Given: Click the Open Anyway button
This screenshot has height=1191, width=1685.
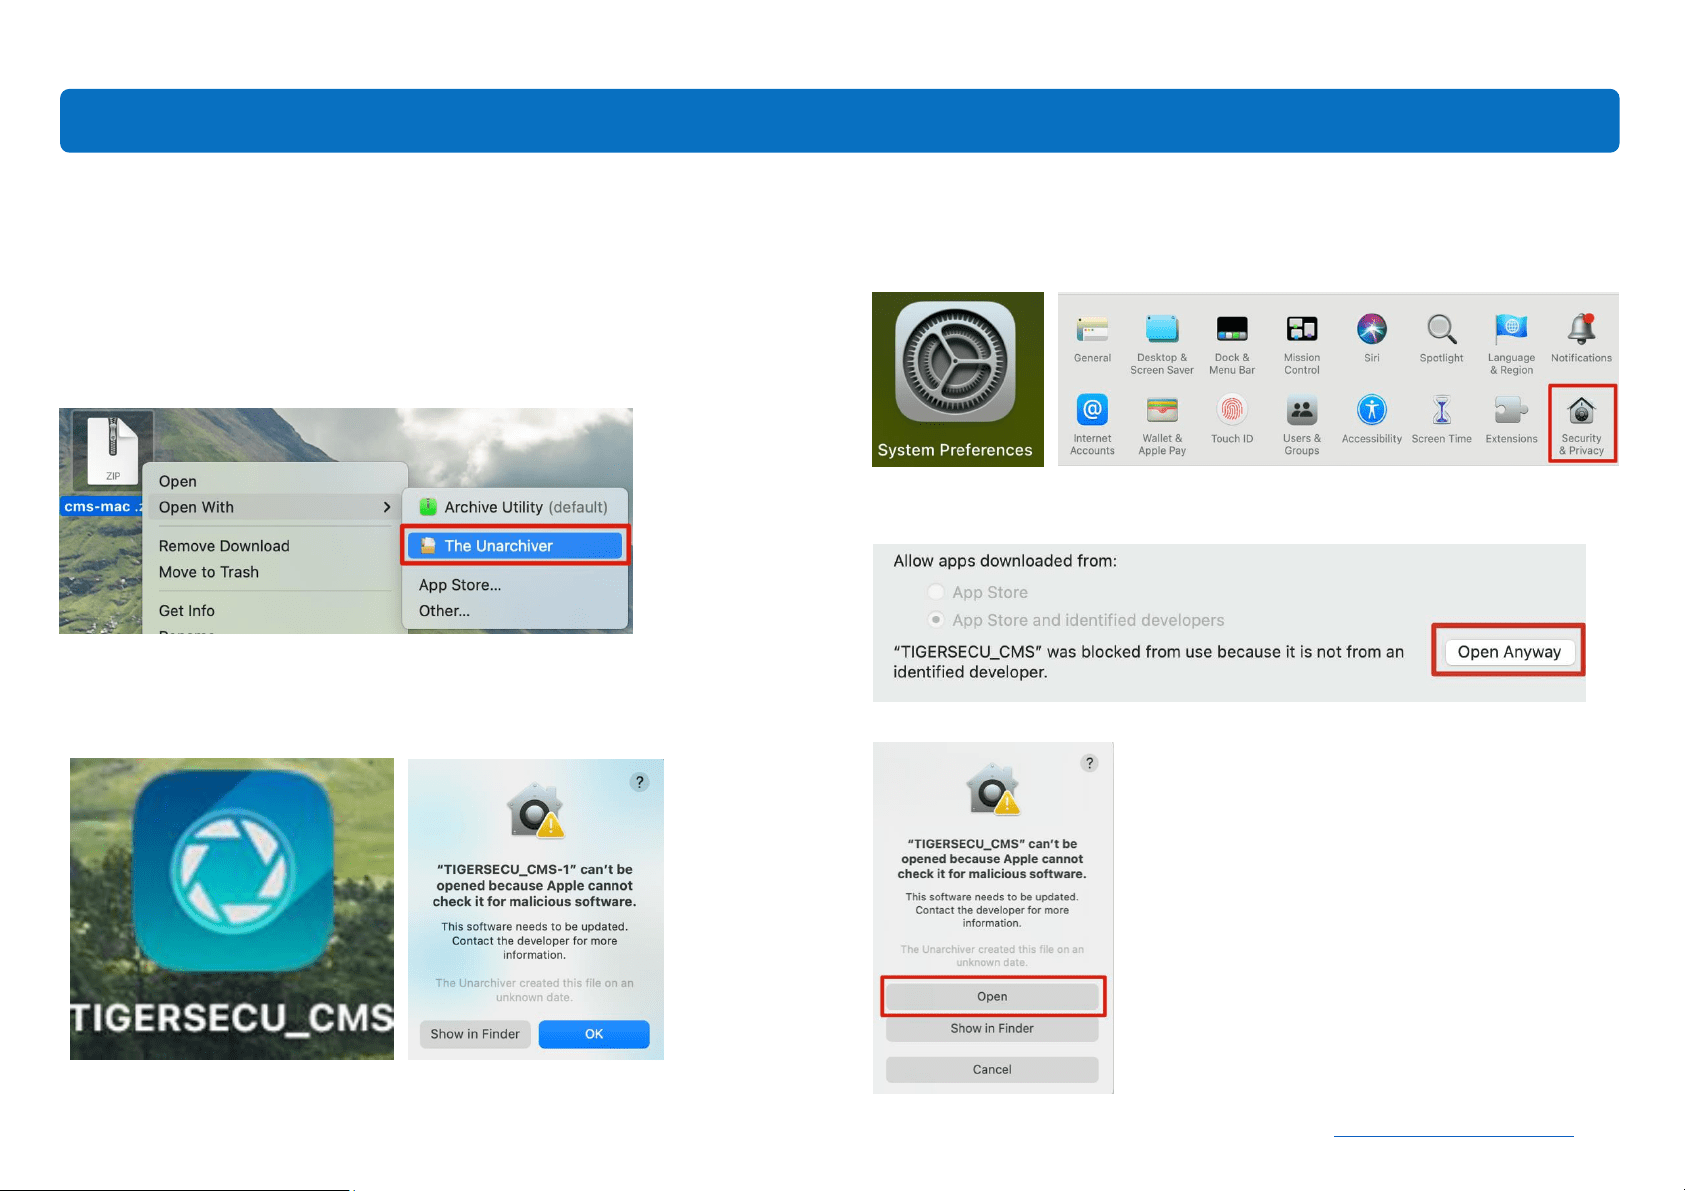Looking at the screenshot, I should pos(1509,652).
